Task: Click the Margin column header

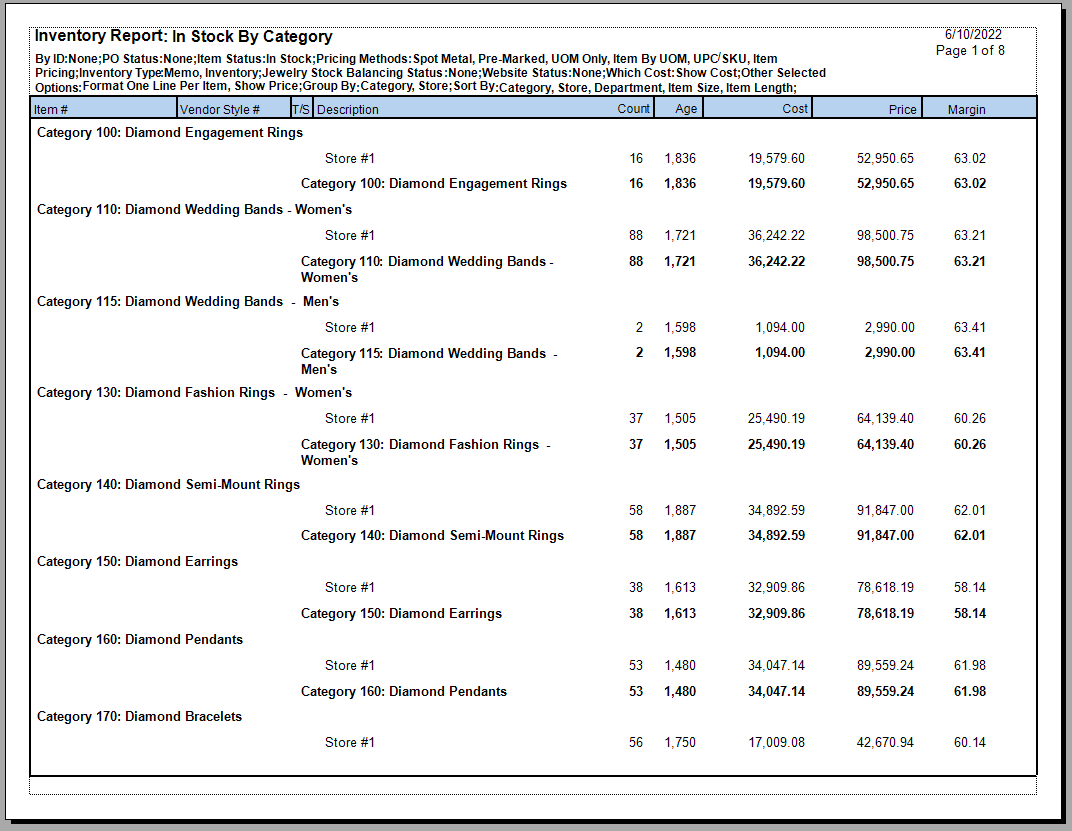Action: click(966, 109)
